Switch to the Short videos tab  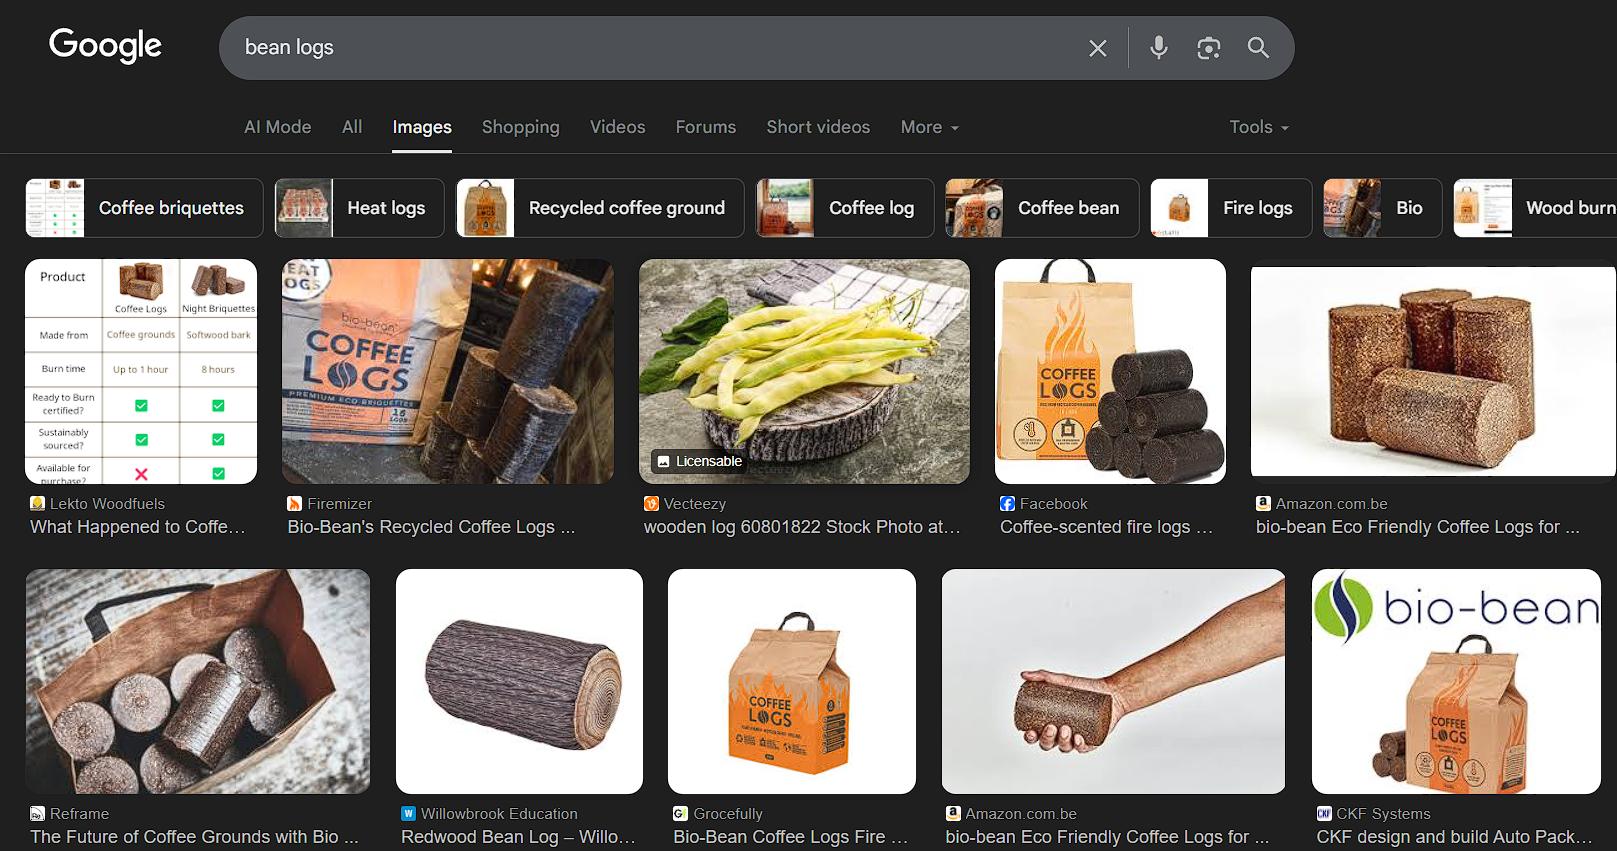pyautogui.click(x=818, y=127)
